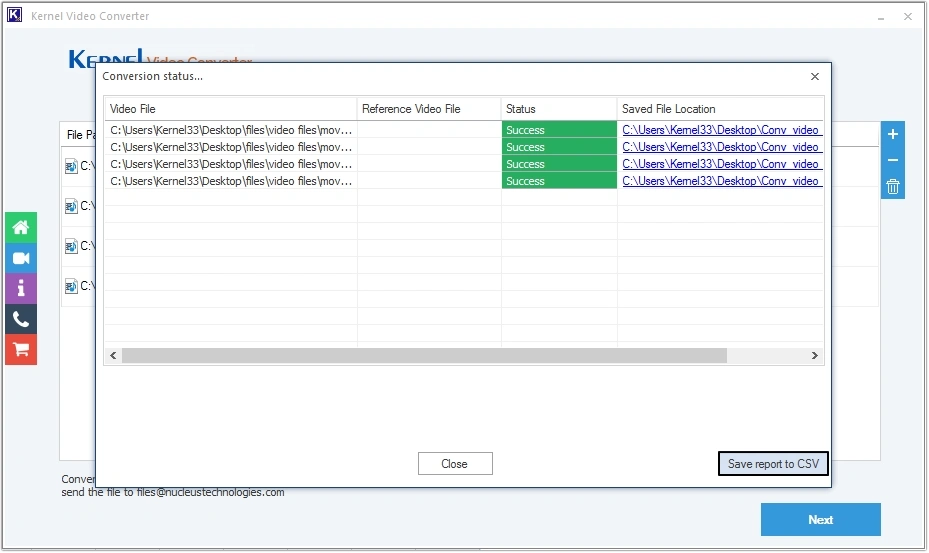Click Save report to CSV button
This screenshot has width=929, height=553.
click(773, 464)
